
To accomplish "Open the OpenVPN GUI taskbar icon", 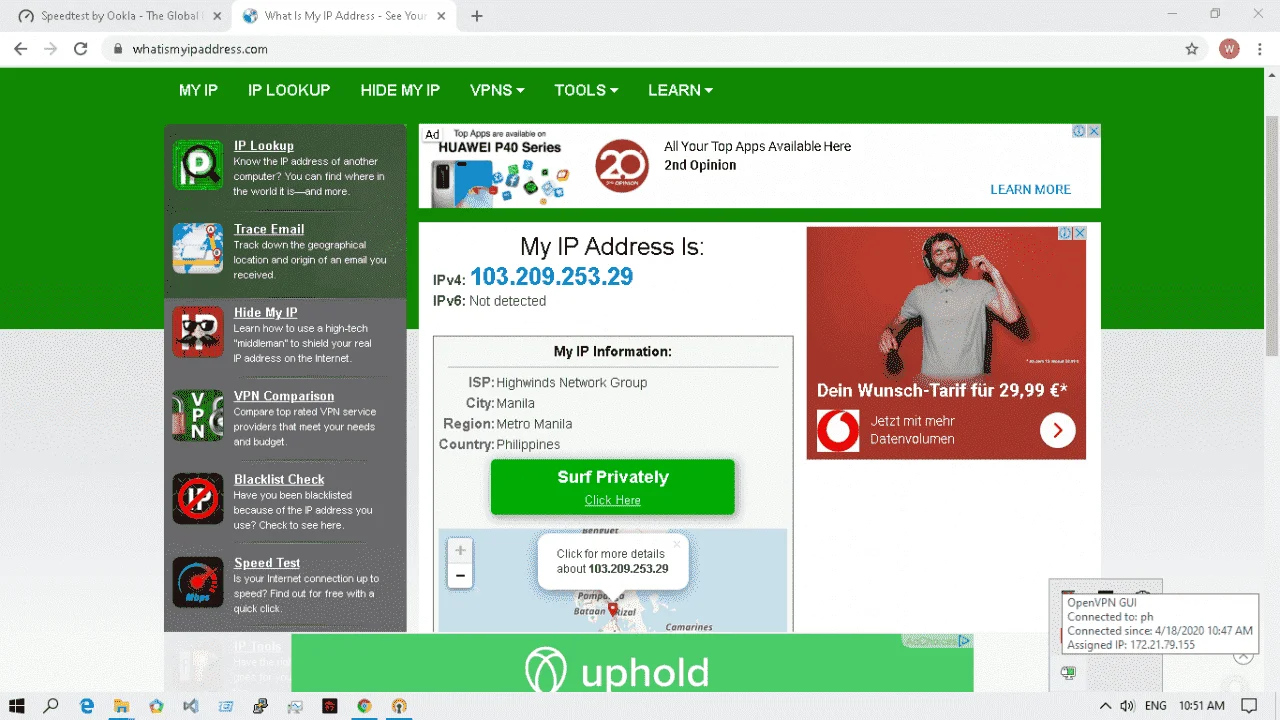I will [x=399, y=706].
